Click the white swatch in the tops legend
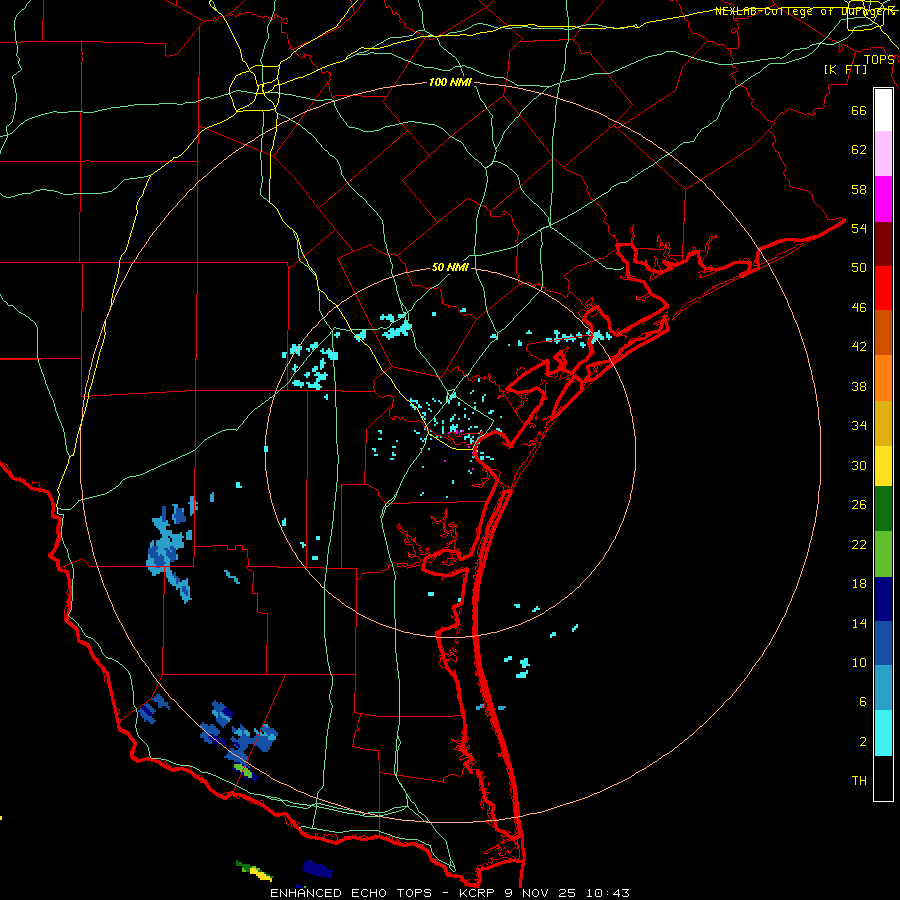Image resolution: width=900 pixels, height=900 pixels. pos(883,110)
